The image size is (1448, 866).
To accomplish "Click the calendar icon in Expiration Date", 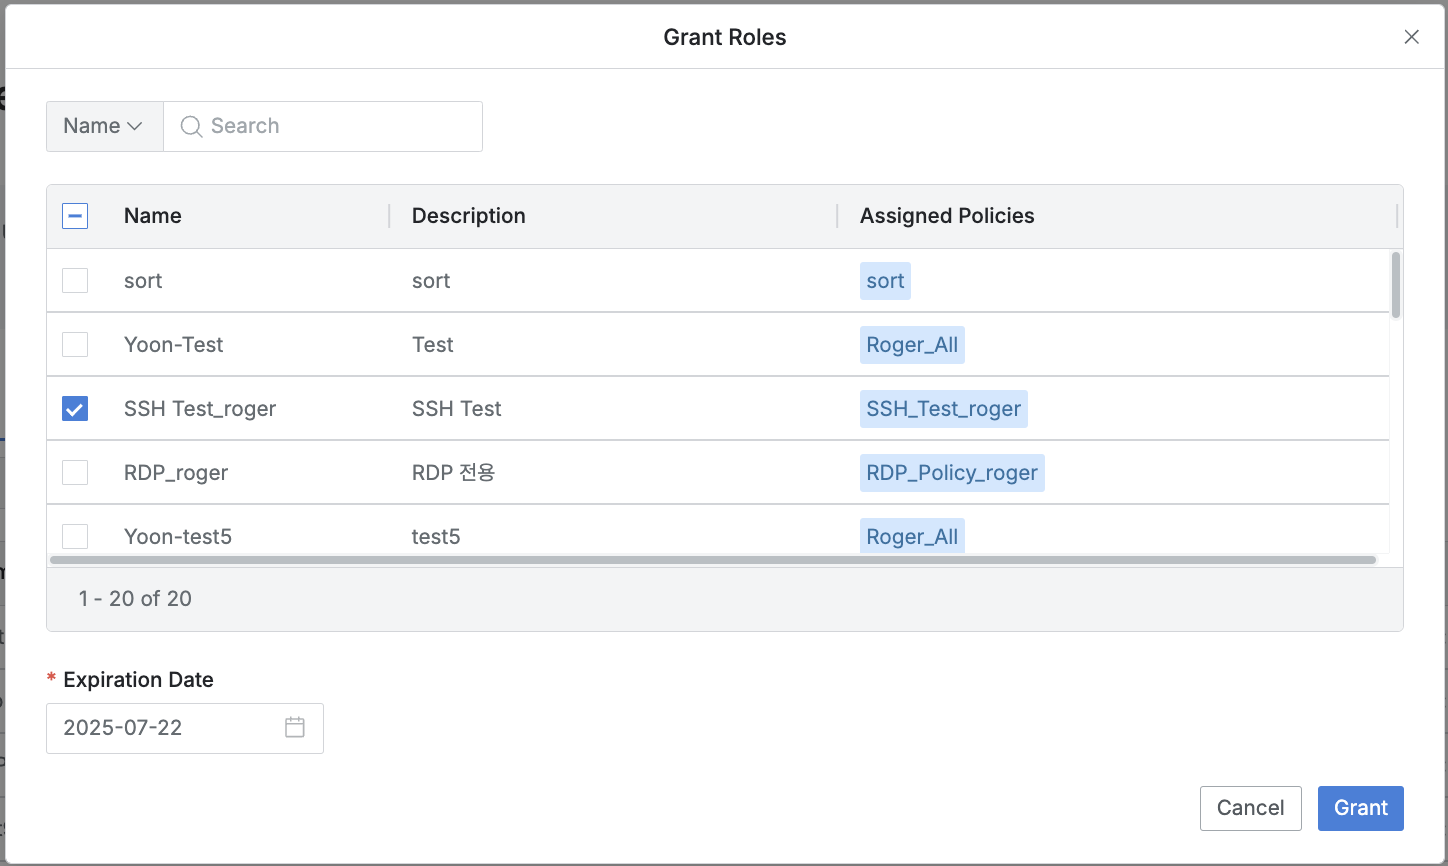I will pyautogui.click(x=294, y=728).
